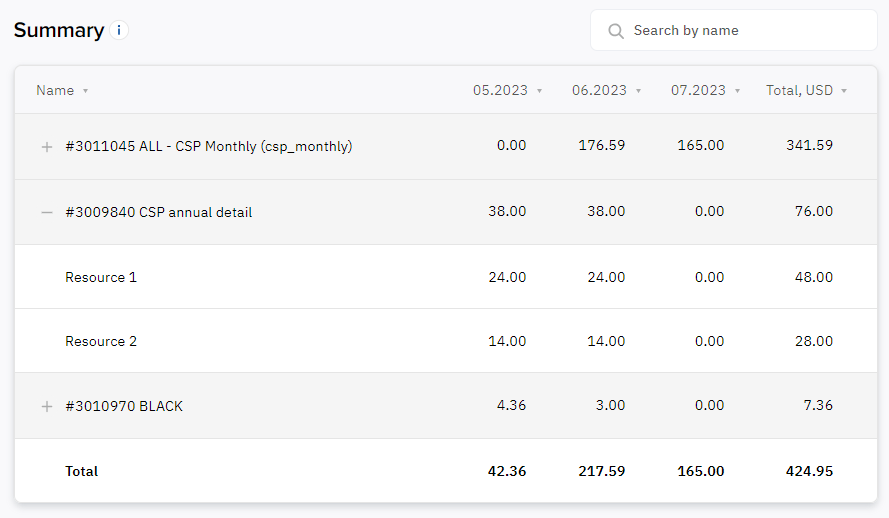The height and width of the screenshot is (518, 889).
Task: Click the Total, USD header label
Action: (x=799, y=90)
